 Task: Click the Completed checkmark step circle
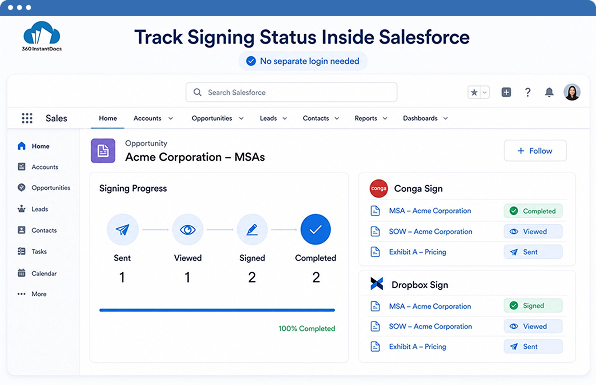coord(315,230)
